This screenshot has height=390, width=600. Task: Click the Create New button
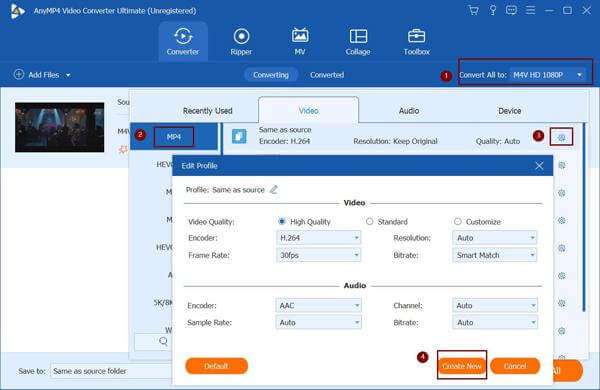[462, 366]
